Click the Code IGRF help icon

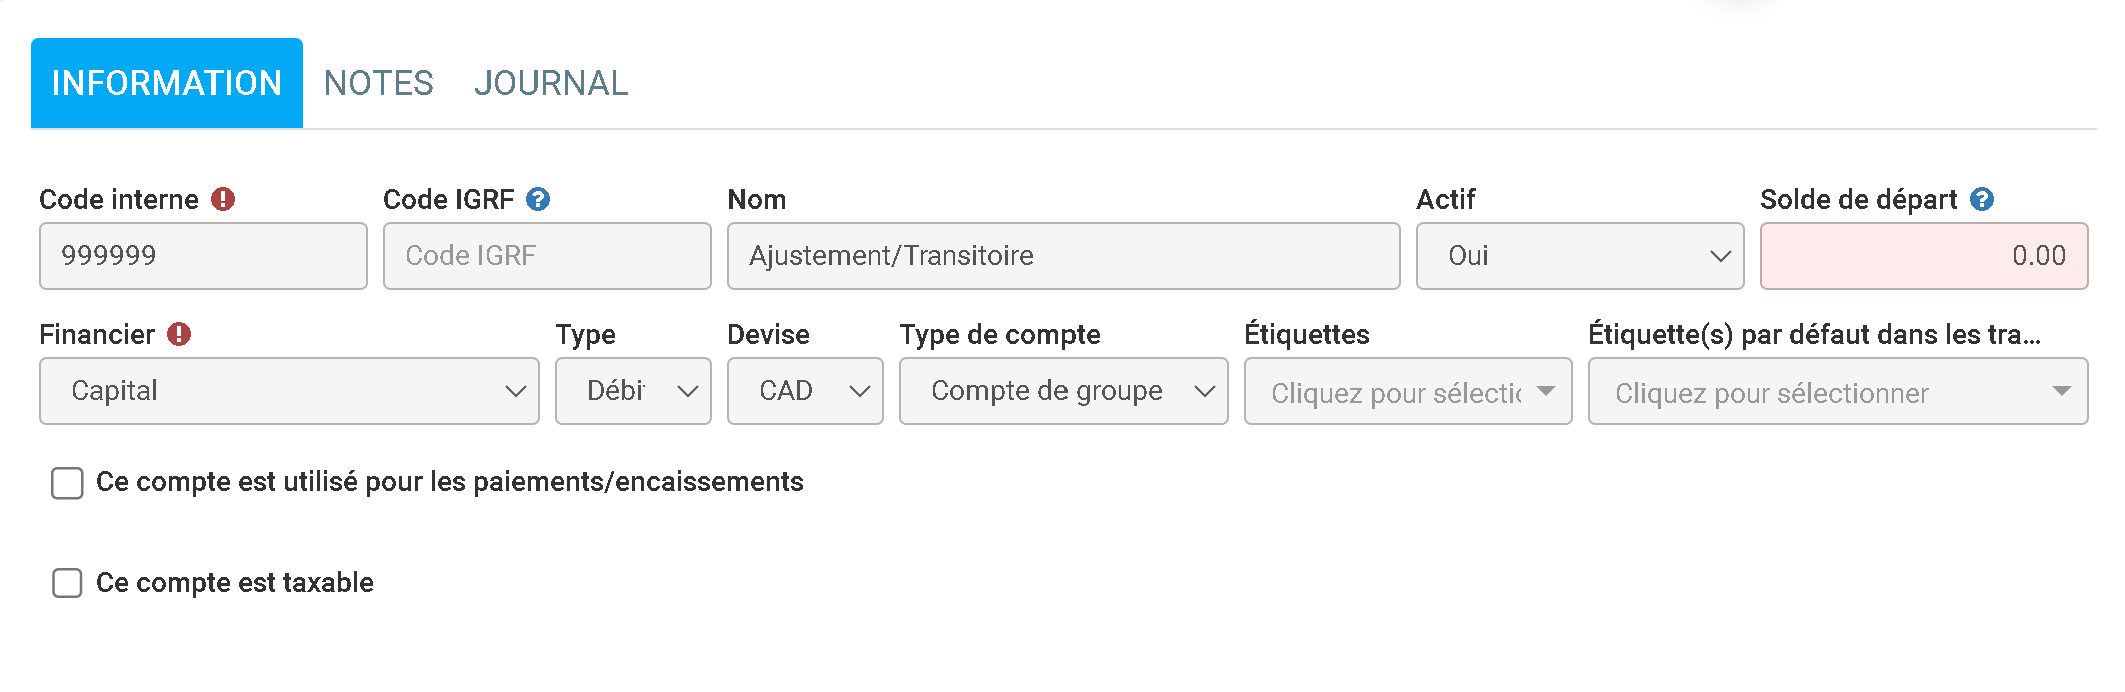point(538,199)
